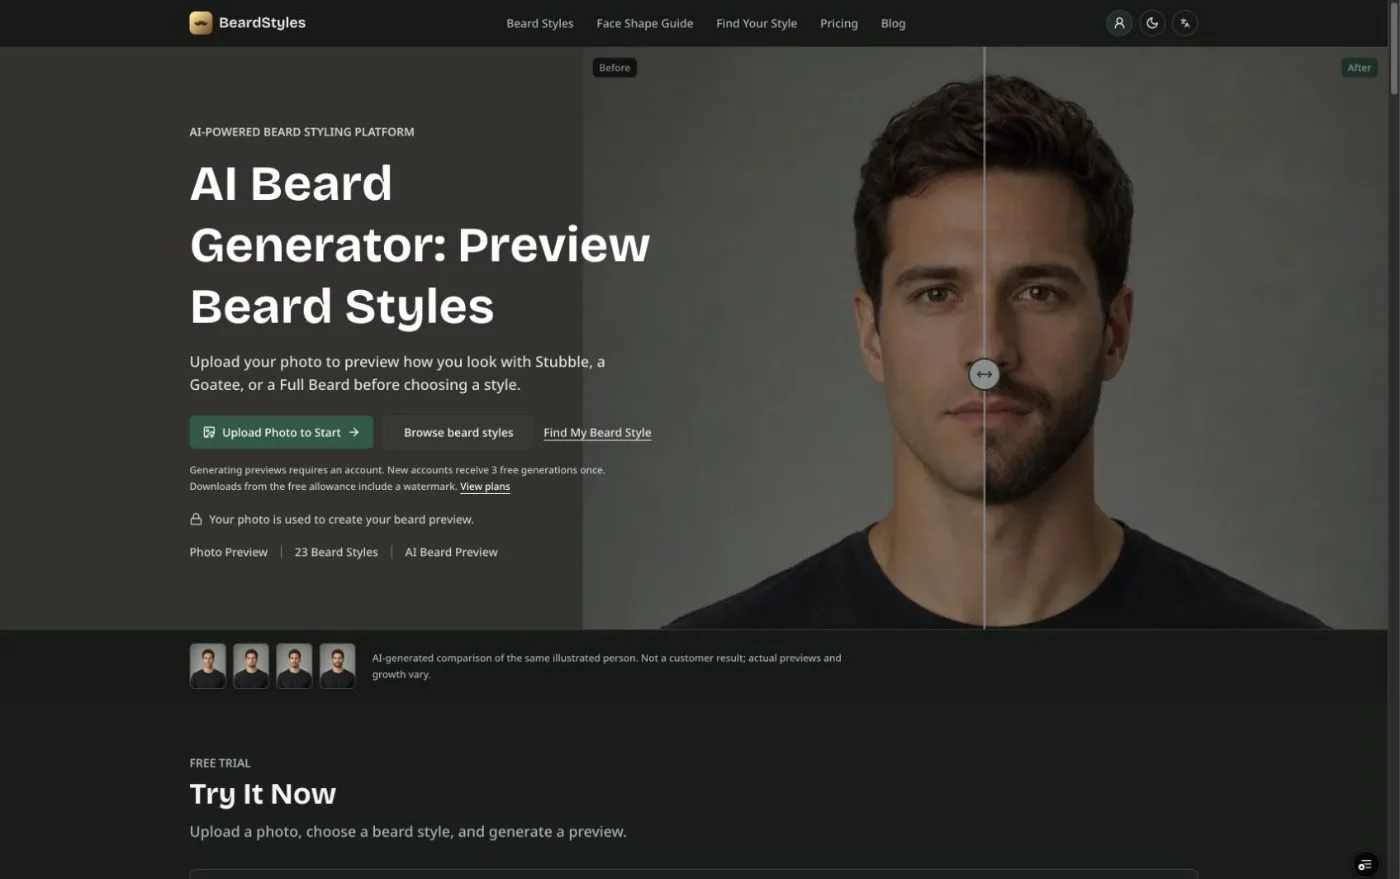Follow the Find My Beard Style link
This screenshot has width=1400, height=879.
click(x=597, y=432)
